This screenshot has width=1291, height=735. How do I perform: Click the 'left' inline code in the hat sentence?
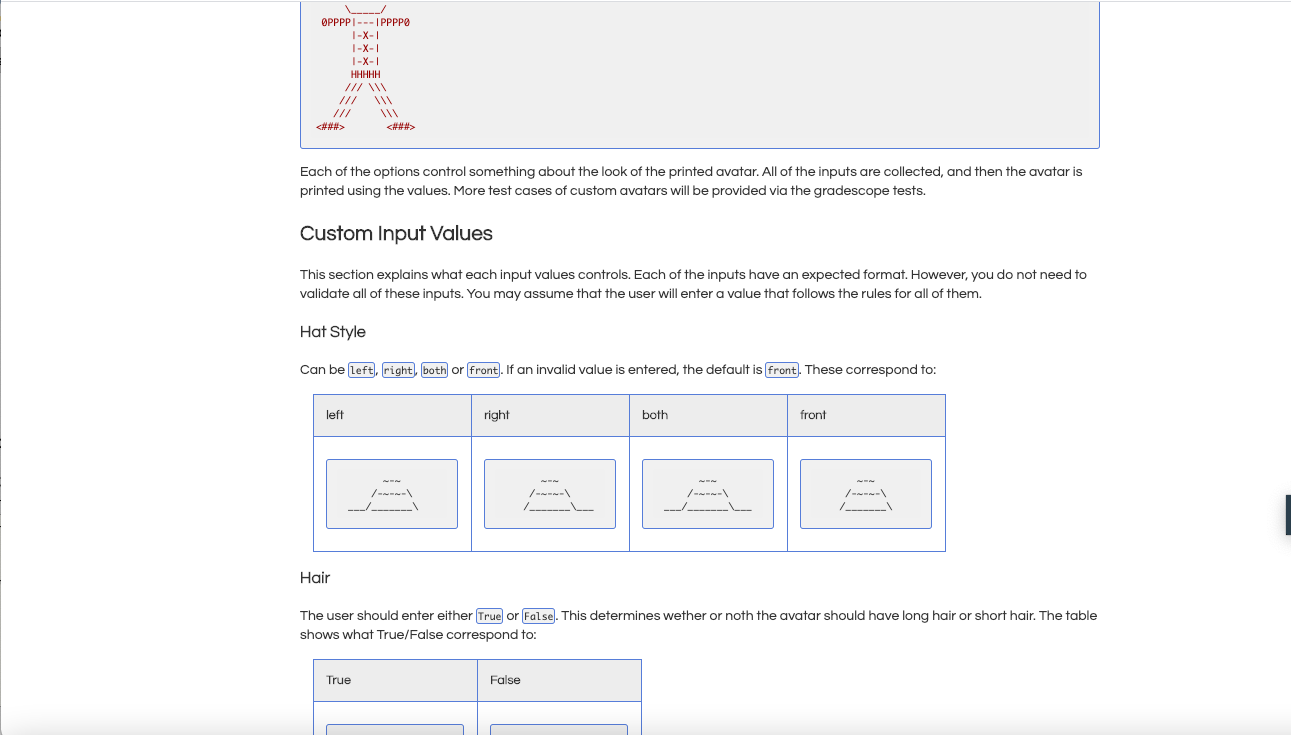pyautogui.click(x=361, y=370)
